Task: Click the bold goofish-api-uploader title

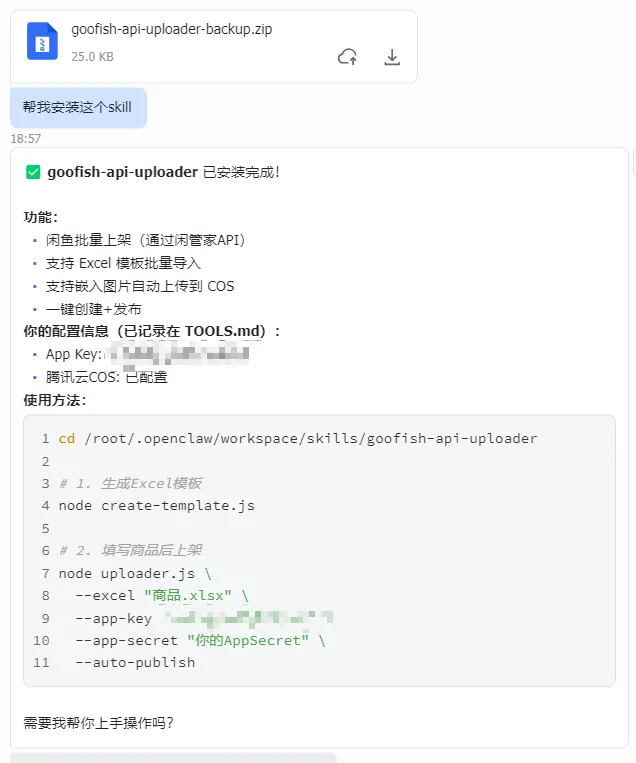Action: click(x=122, y=172)
